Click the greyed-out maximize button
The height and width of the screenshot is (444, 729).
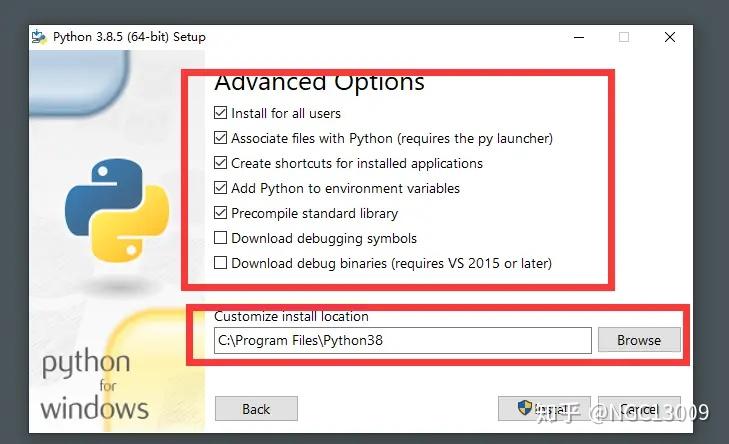(x=624, y=37)
